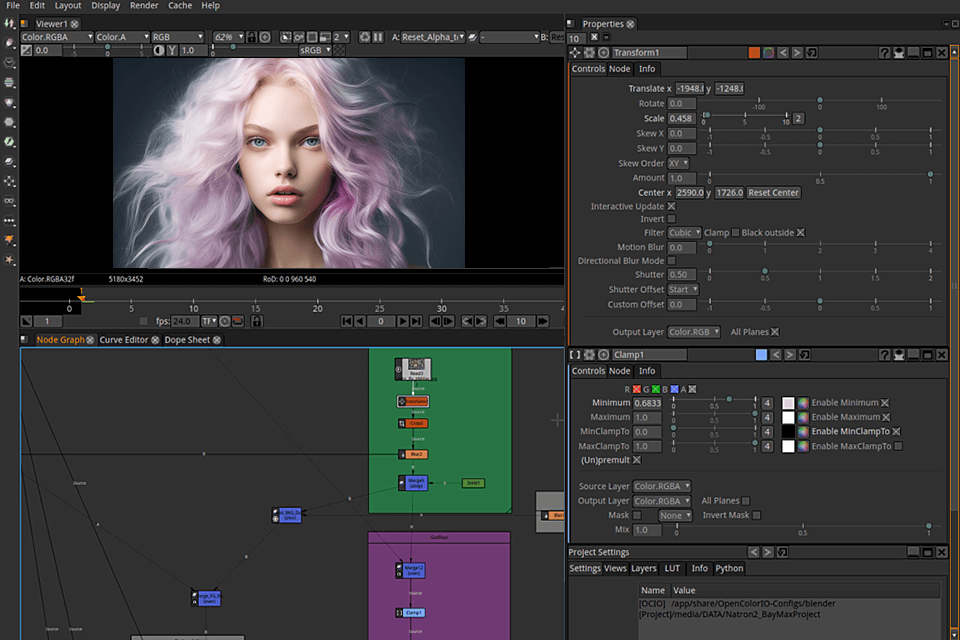The width and height of the screenshot is (960, 640).
Task: Open the Render menu
Action: (x=144, y=6)
